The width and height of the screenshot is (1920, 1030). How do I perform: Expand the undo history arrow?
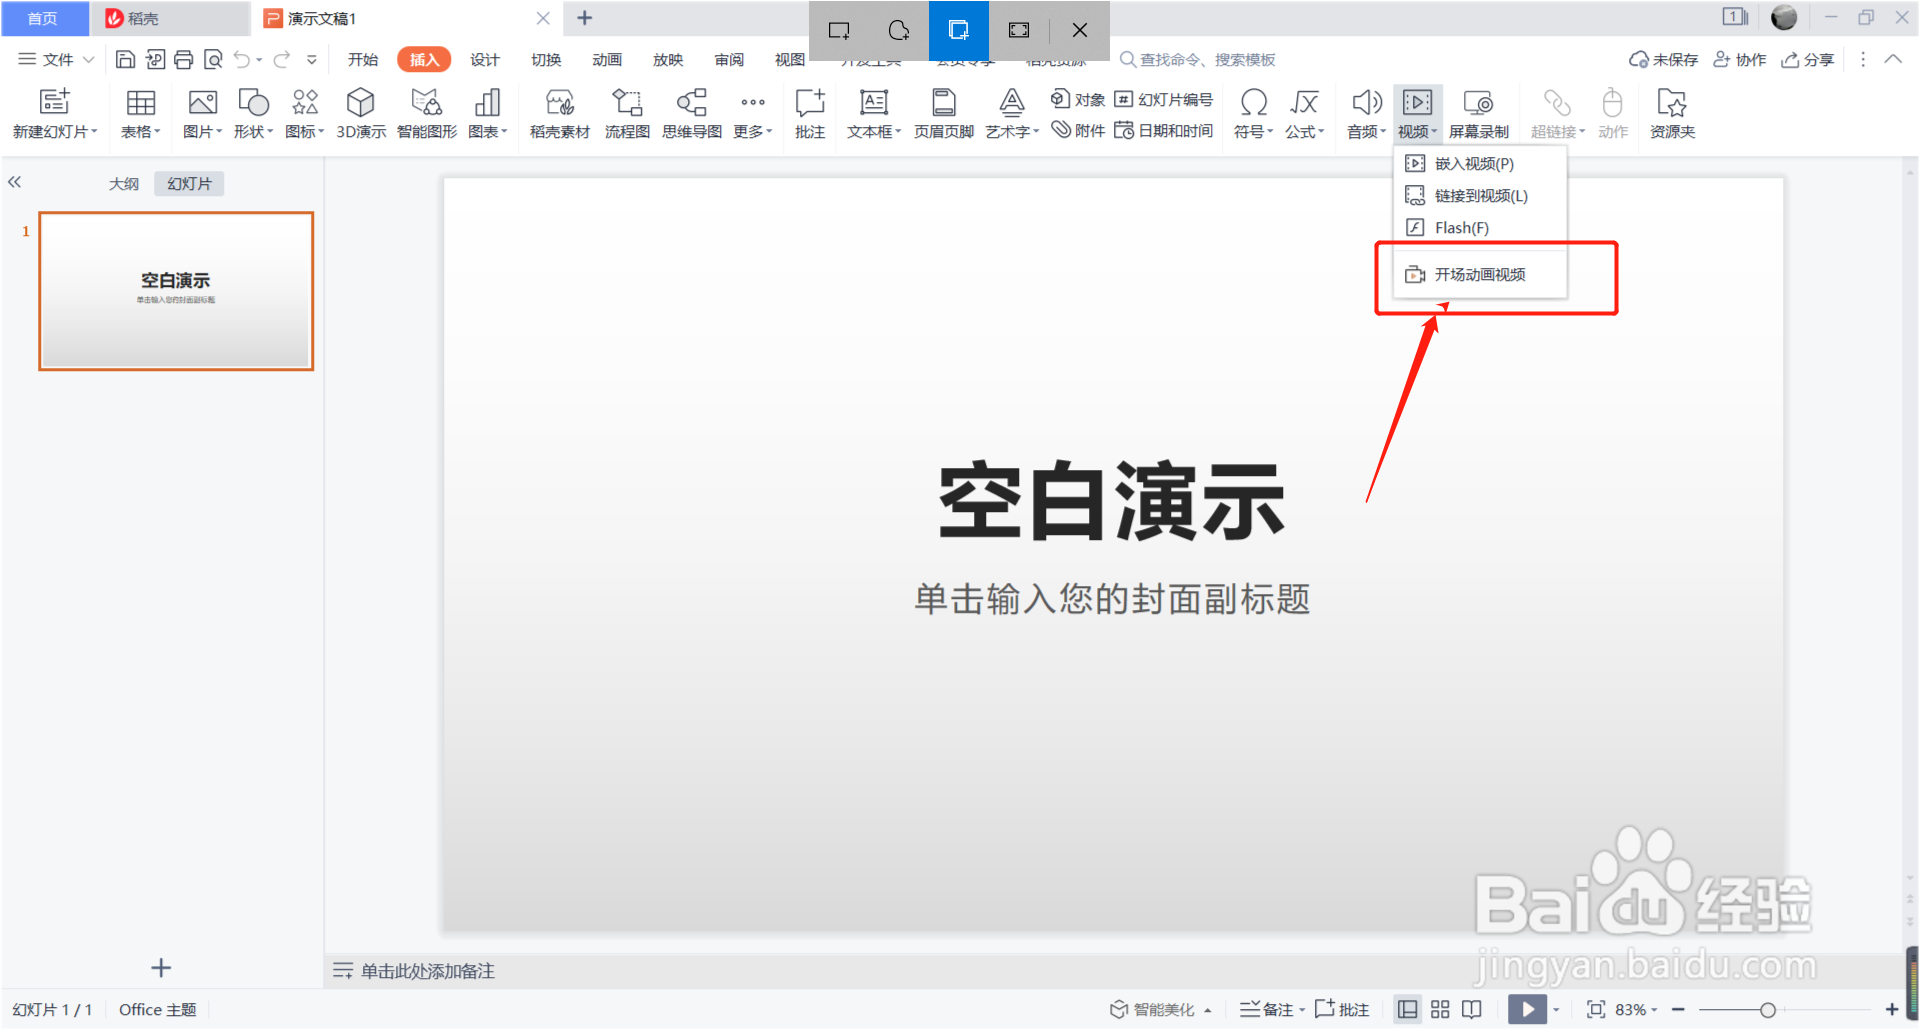[x=259, y=60]
